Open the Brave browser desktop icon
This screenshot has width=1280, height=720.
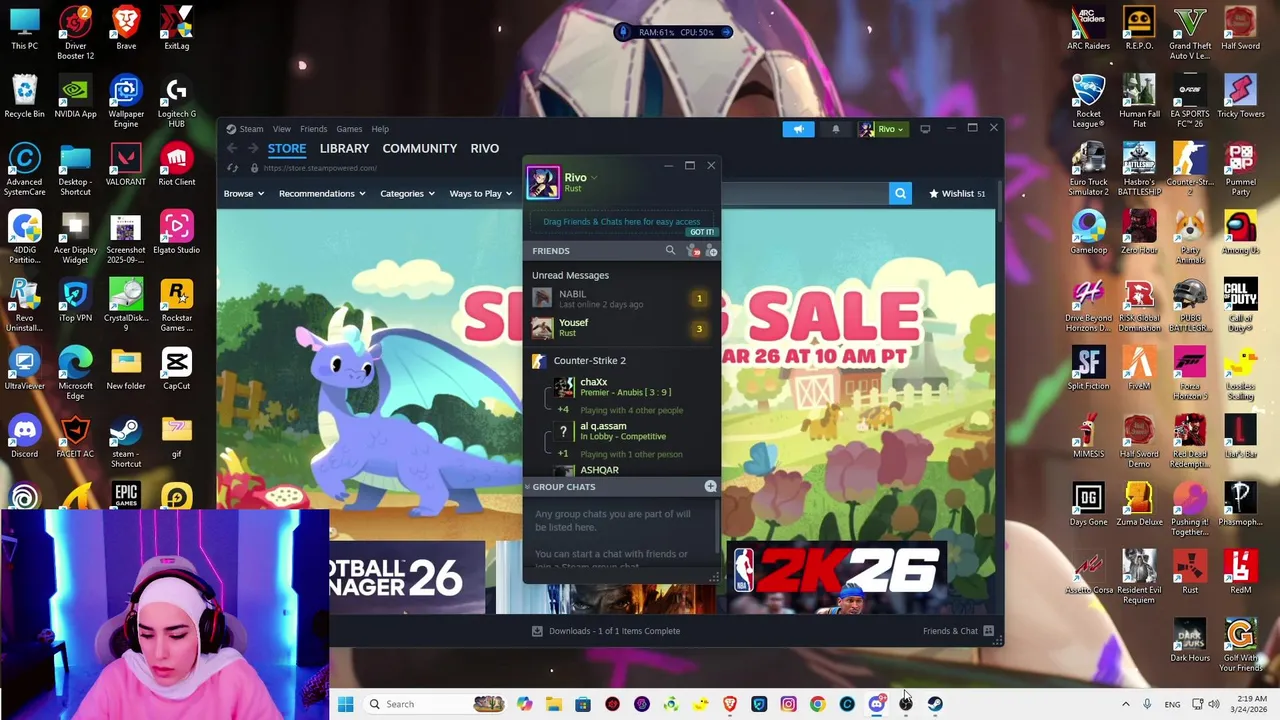point(126,29)
